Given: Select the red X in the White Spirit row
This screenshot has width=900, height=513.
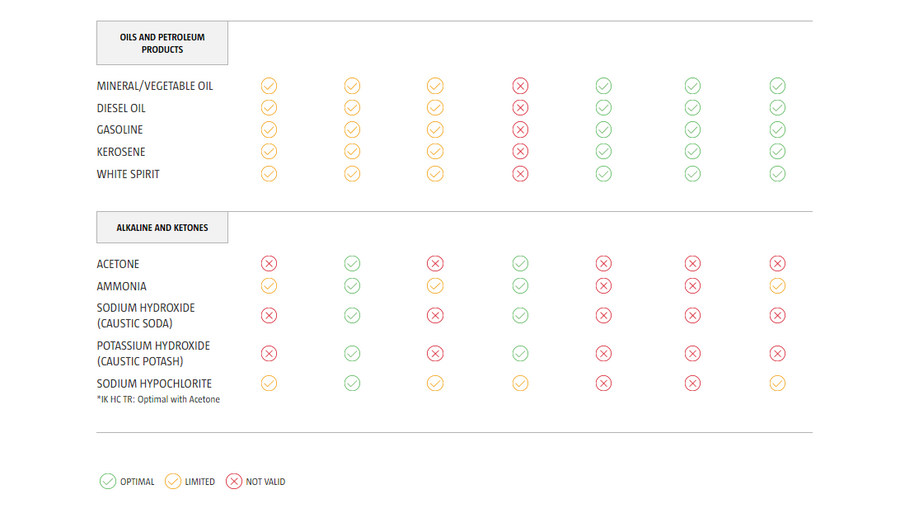Looking at the screenshot, I should 520,174.
